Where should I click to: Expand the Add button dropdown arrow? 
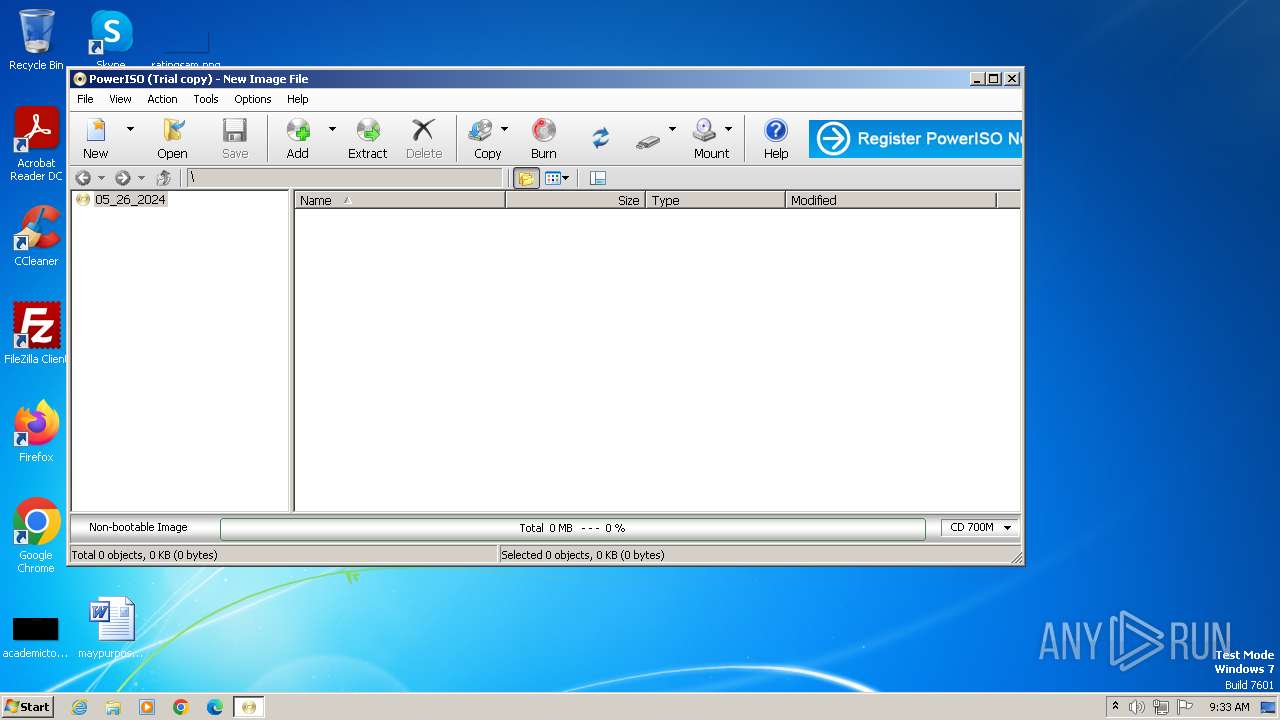pyautogui.click(x=332, y=129)
